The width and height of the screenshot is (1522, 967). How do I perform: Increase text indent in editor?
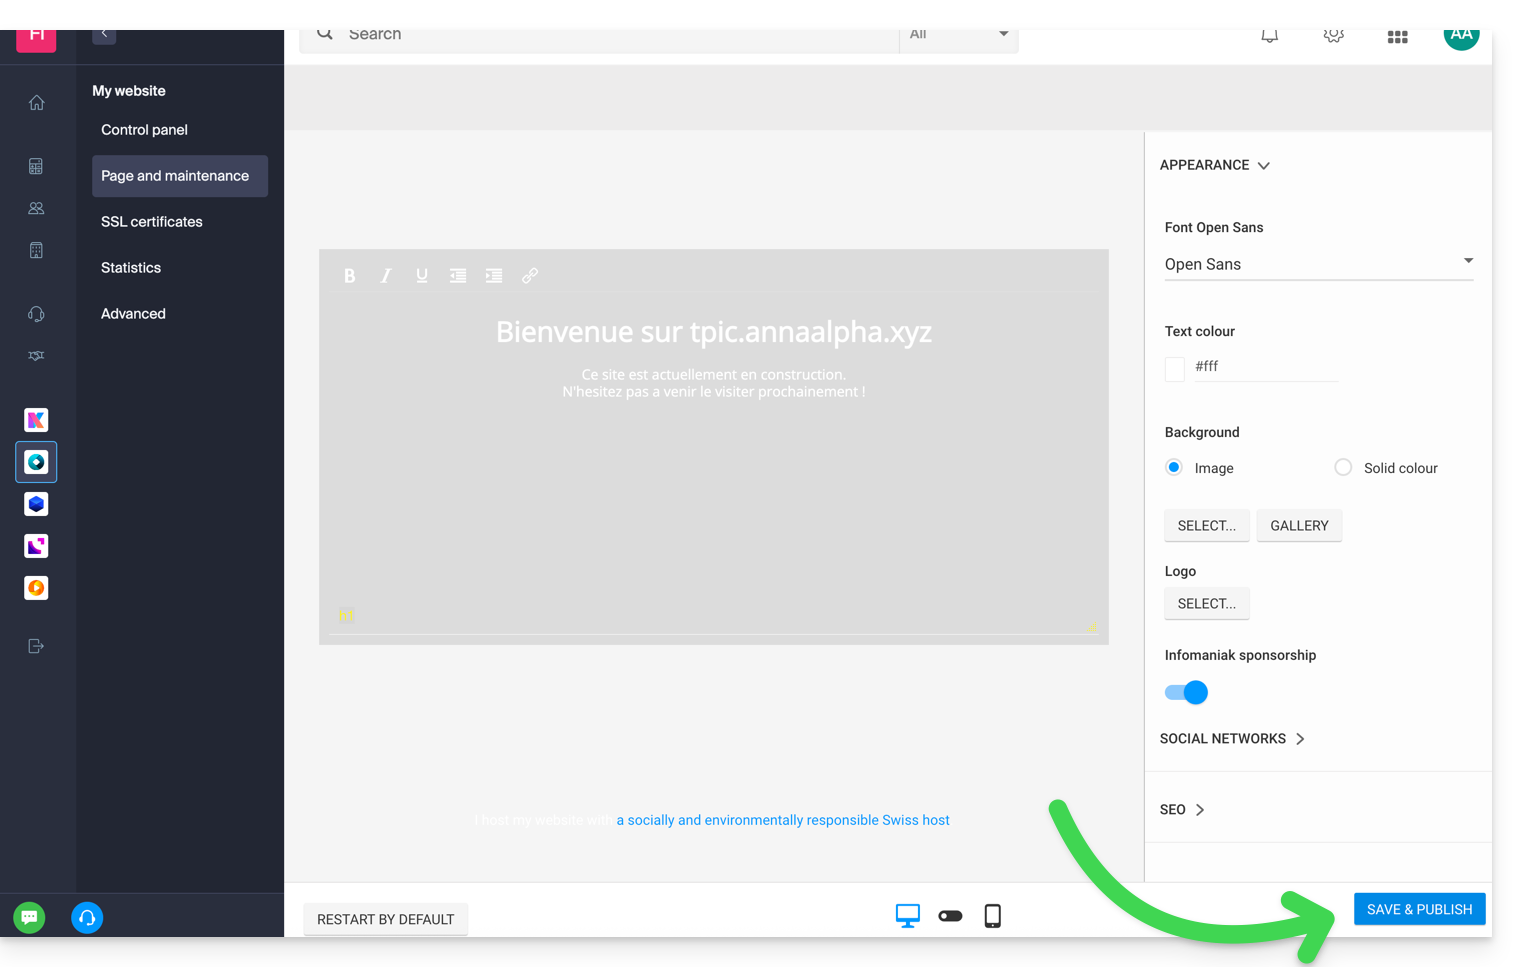(494, 276)
